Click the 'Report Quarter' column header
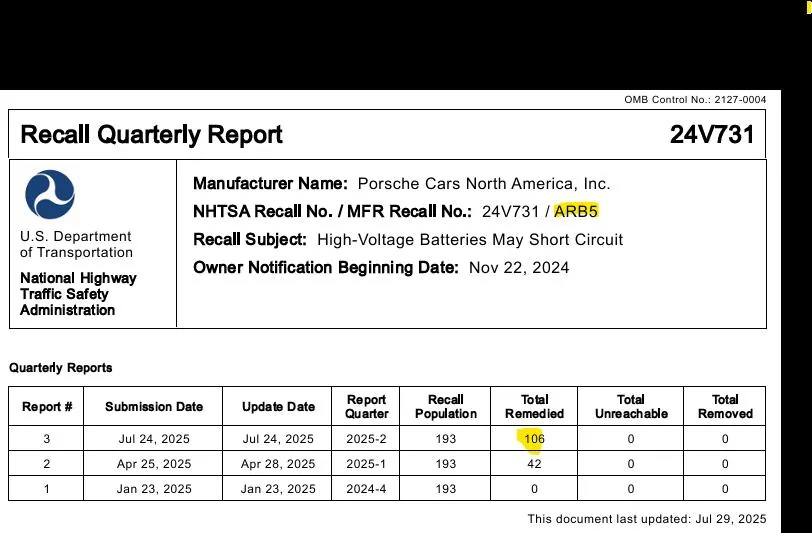This screenshot has height=533, width=812. 367,407
